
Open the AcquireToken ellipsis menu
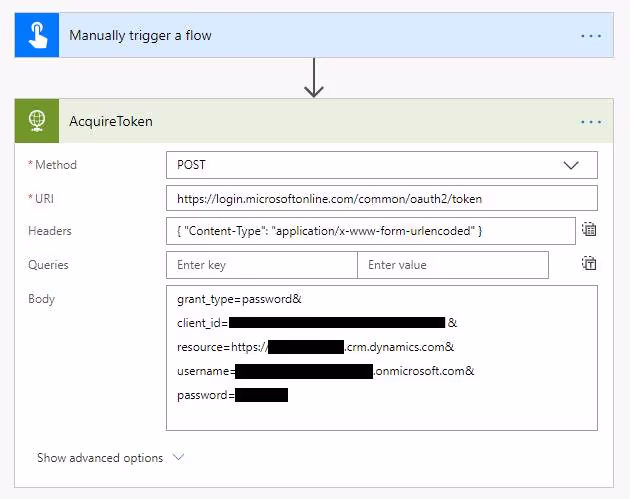point(591,122)
